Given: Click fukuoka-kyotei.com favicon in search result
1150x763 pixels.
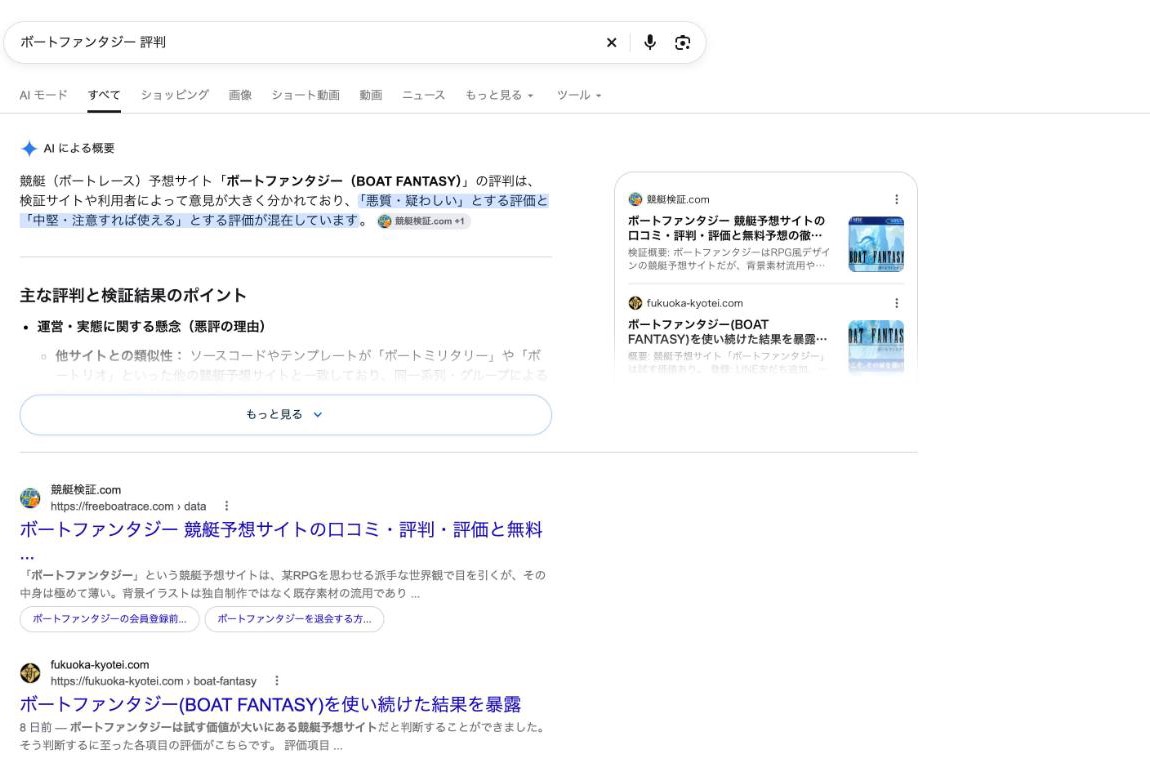Looking at the screenshot, I should click(30, 673).
